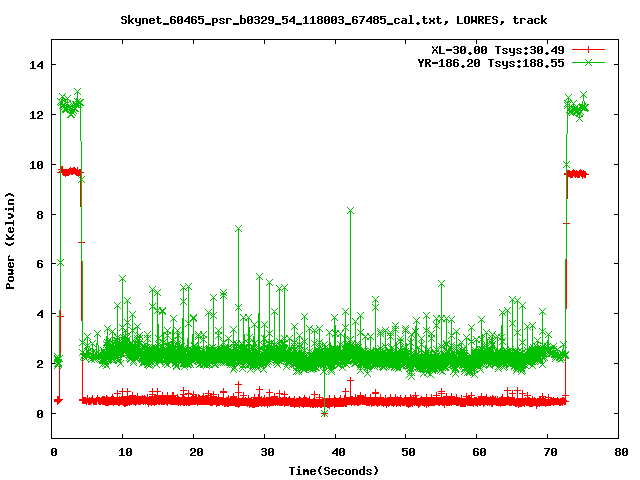Click the red legend line sample
The height and width of the screenshot is (480, 640).
point(588,50)
